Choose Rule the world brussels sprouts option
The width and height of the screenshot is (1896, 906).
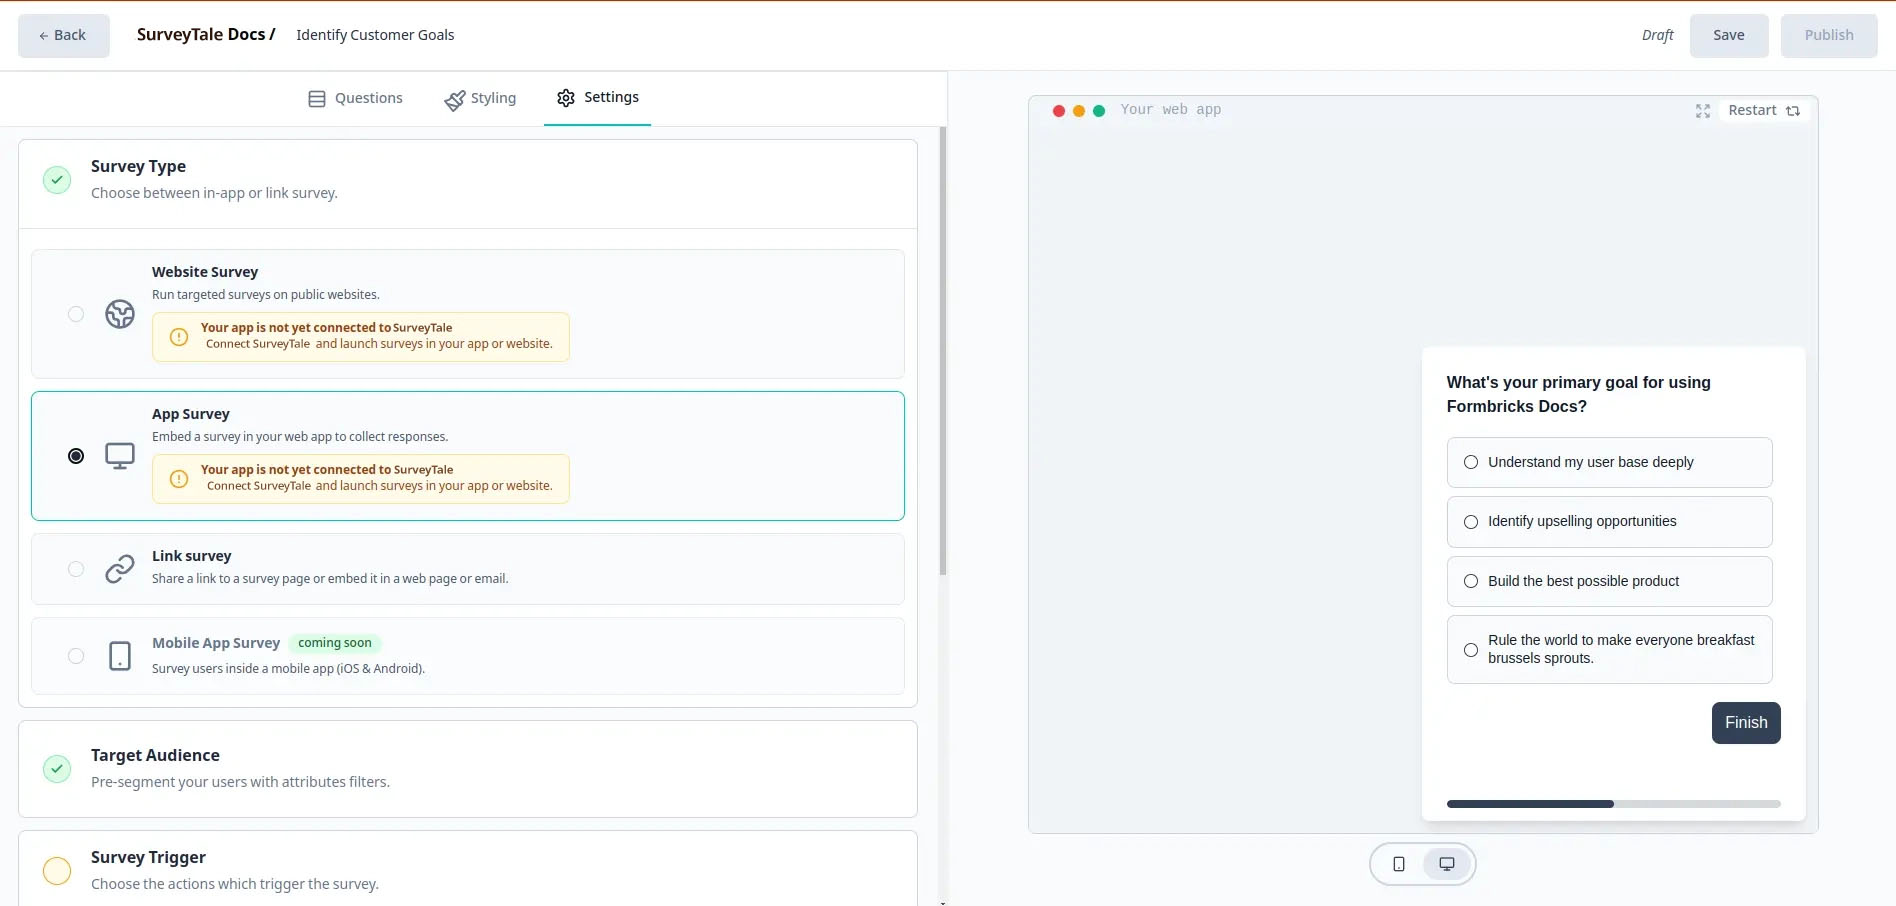[1609, 649]
